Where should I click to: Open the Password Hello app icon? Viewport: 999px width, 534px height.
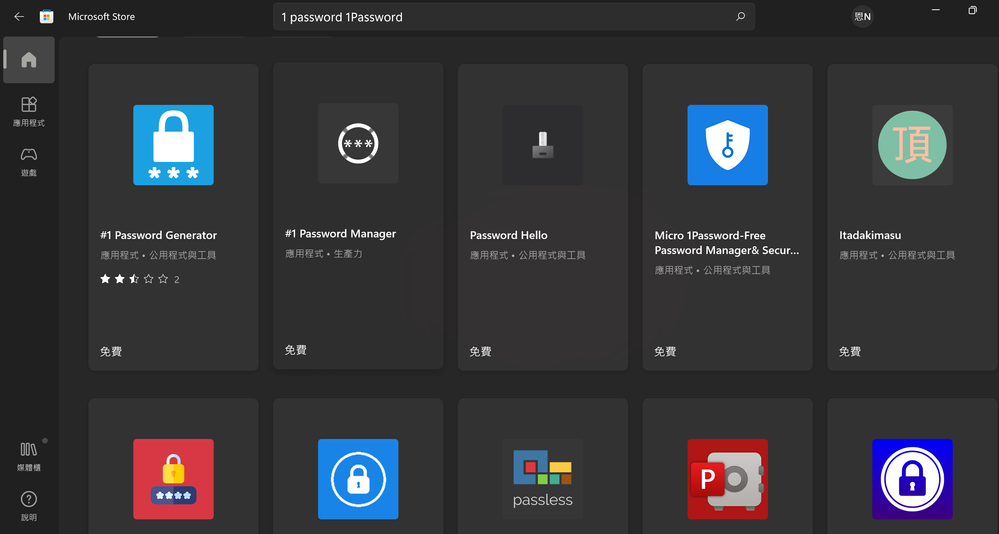[x=543, y=145]
